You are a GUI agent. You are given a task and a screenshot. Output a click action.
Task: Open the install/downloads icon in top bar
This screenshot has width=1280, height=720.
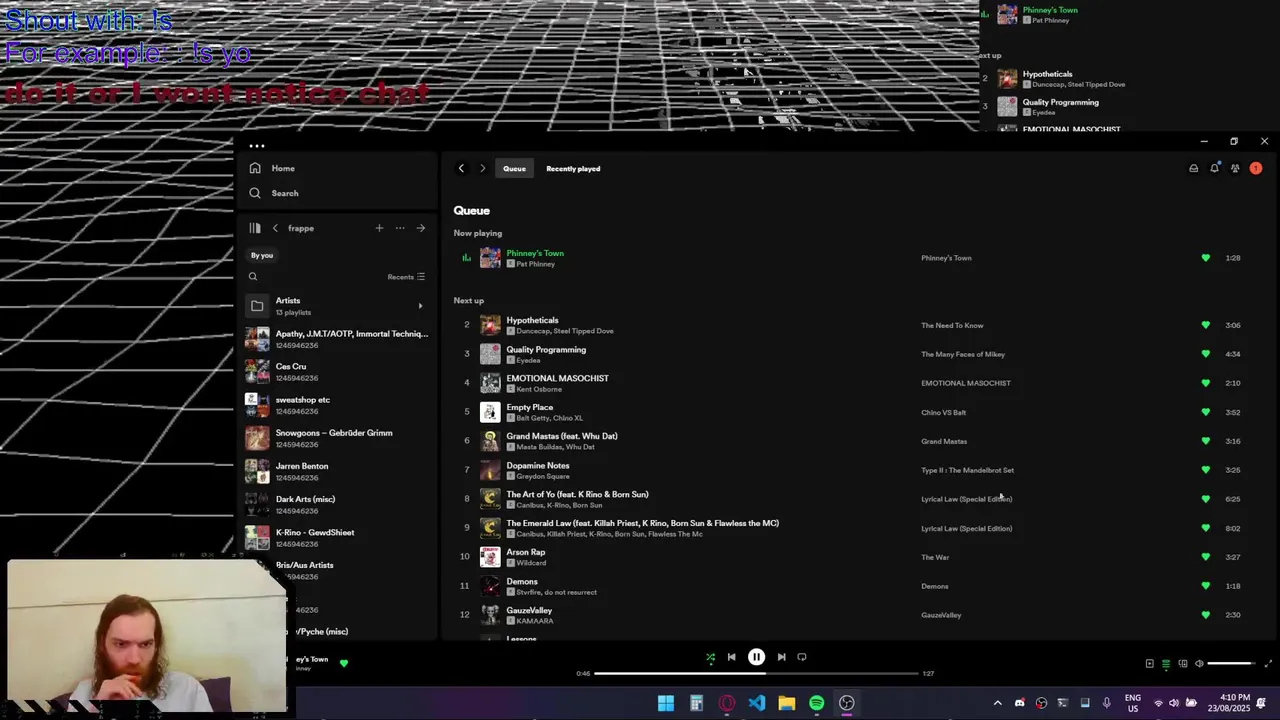[1193, 168]
